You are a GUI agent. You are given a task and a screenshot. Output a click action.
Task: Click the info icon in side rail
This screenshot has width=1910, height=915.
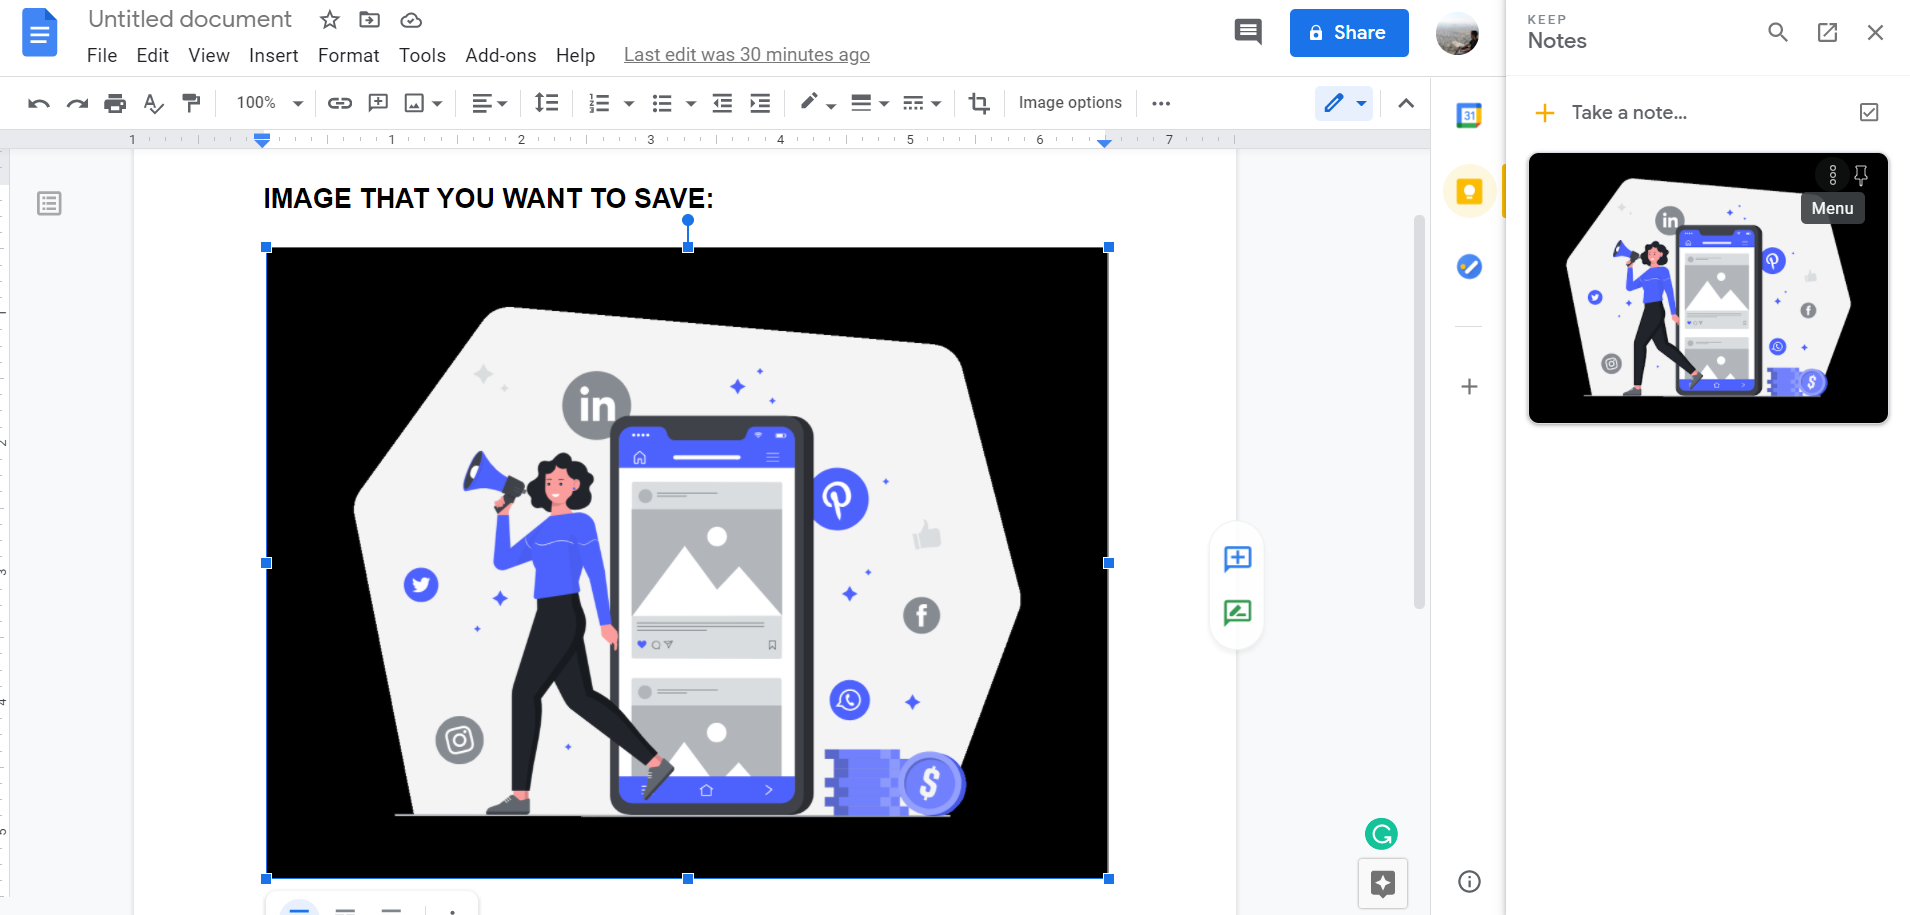1469,881
